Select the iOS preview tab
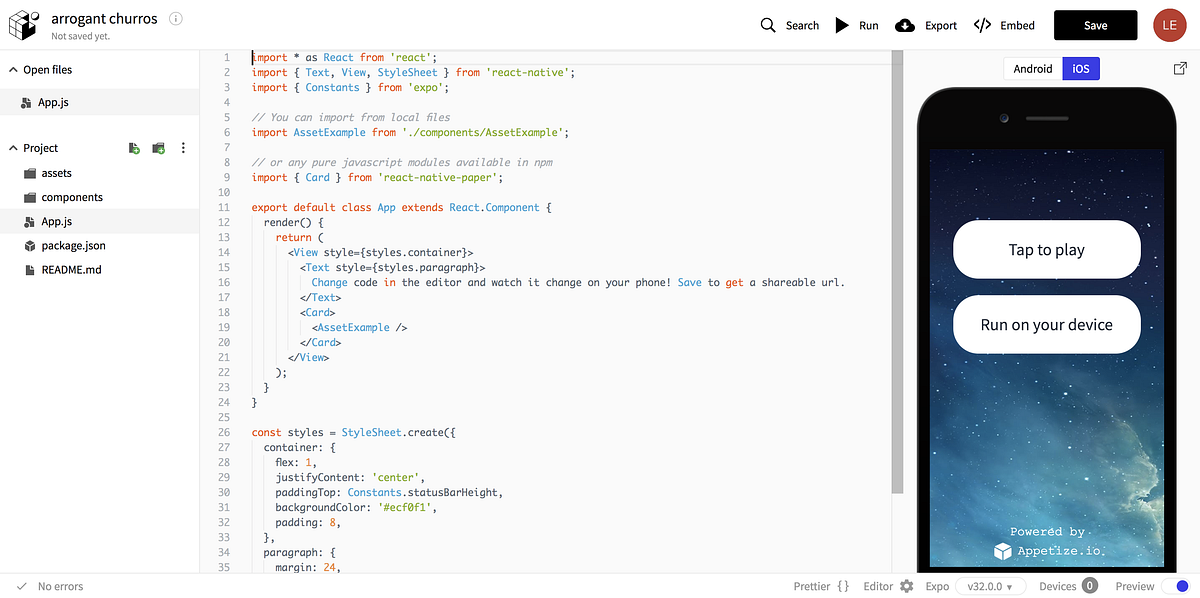Screen dimensions: 1200x598 (1080, 68)
